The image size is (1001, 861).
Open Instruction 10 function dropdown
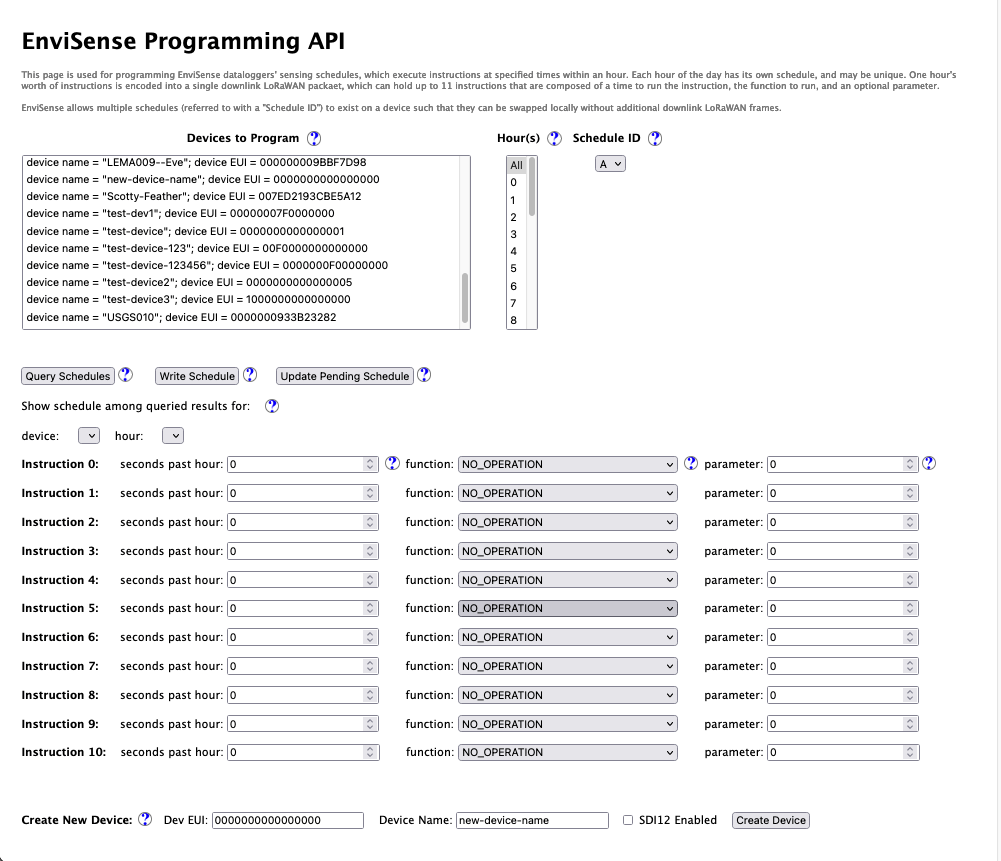click(568, 752)
